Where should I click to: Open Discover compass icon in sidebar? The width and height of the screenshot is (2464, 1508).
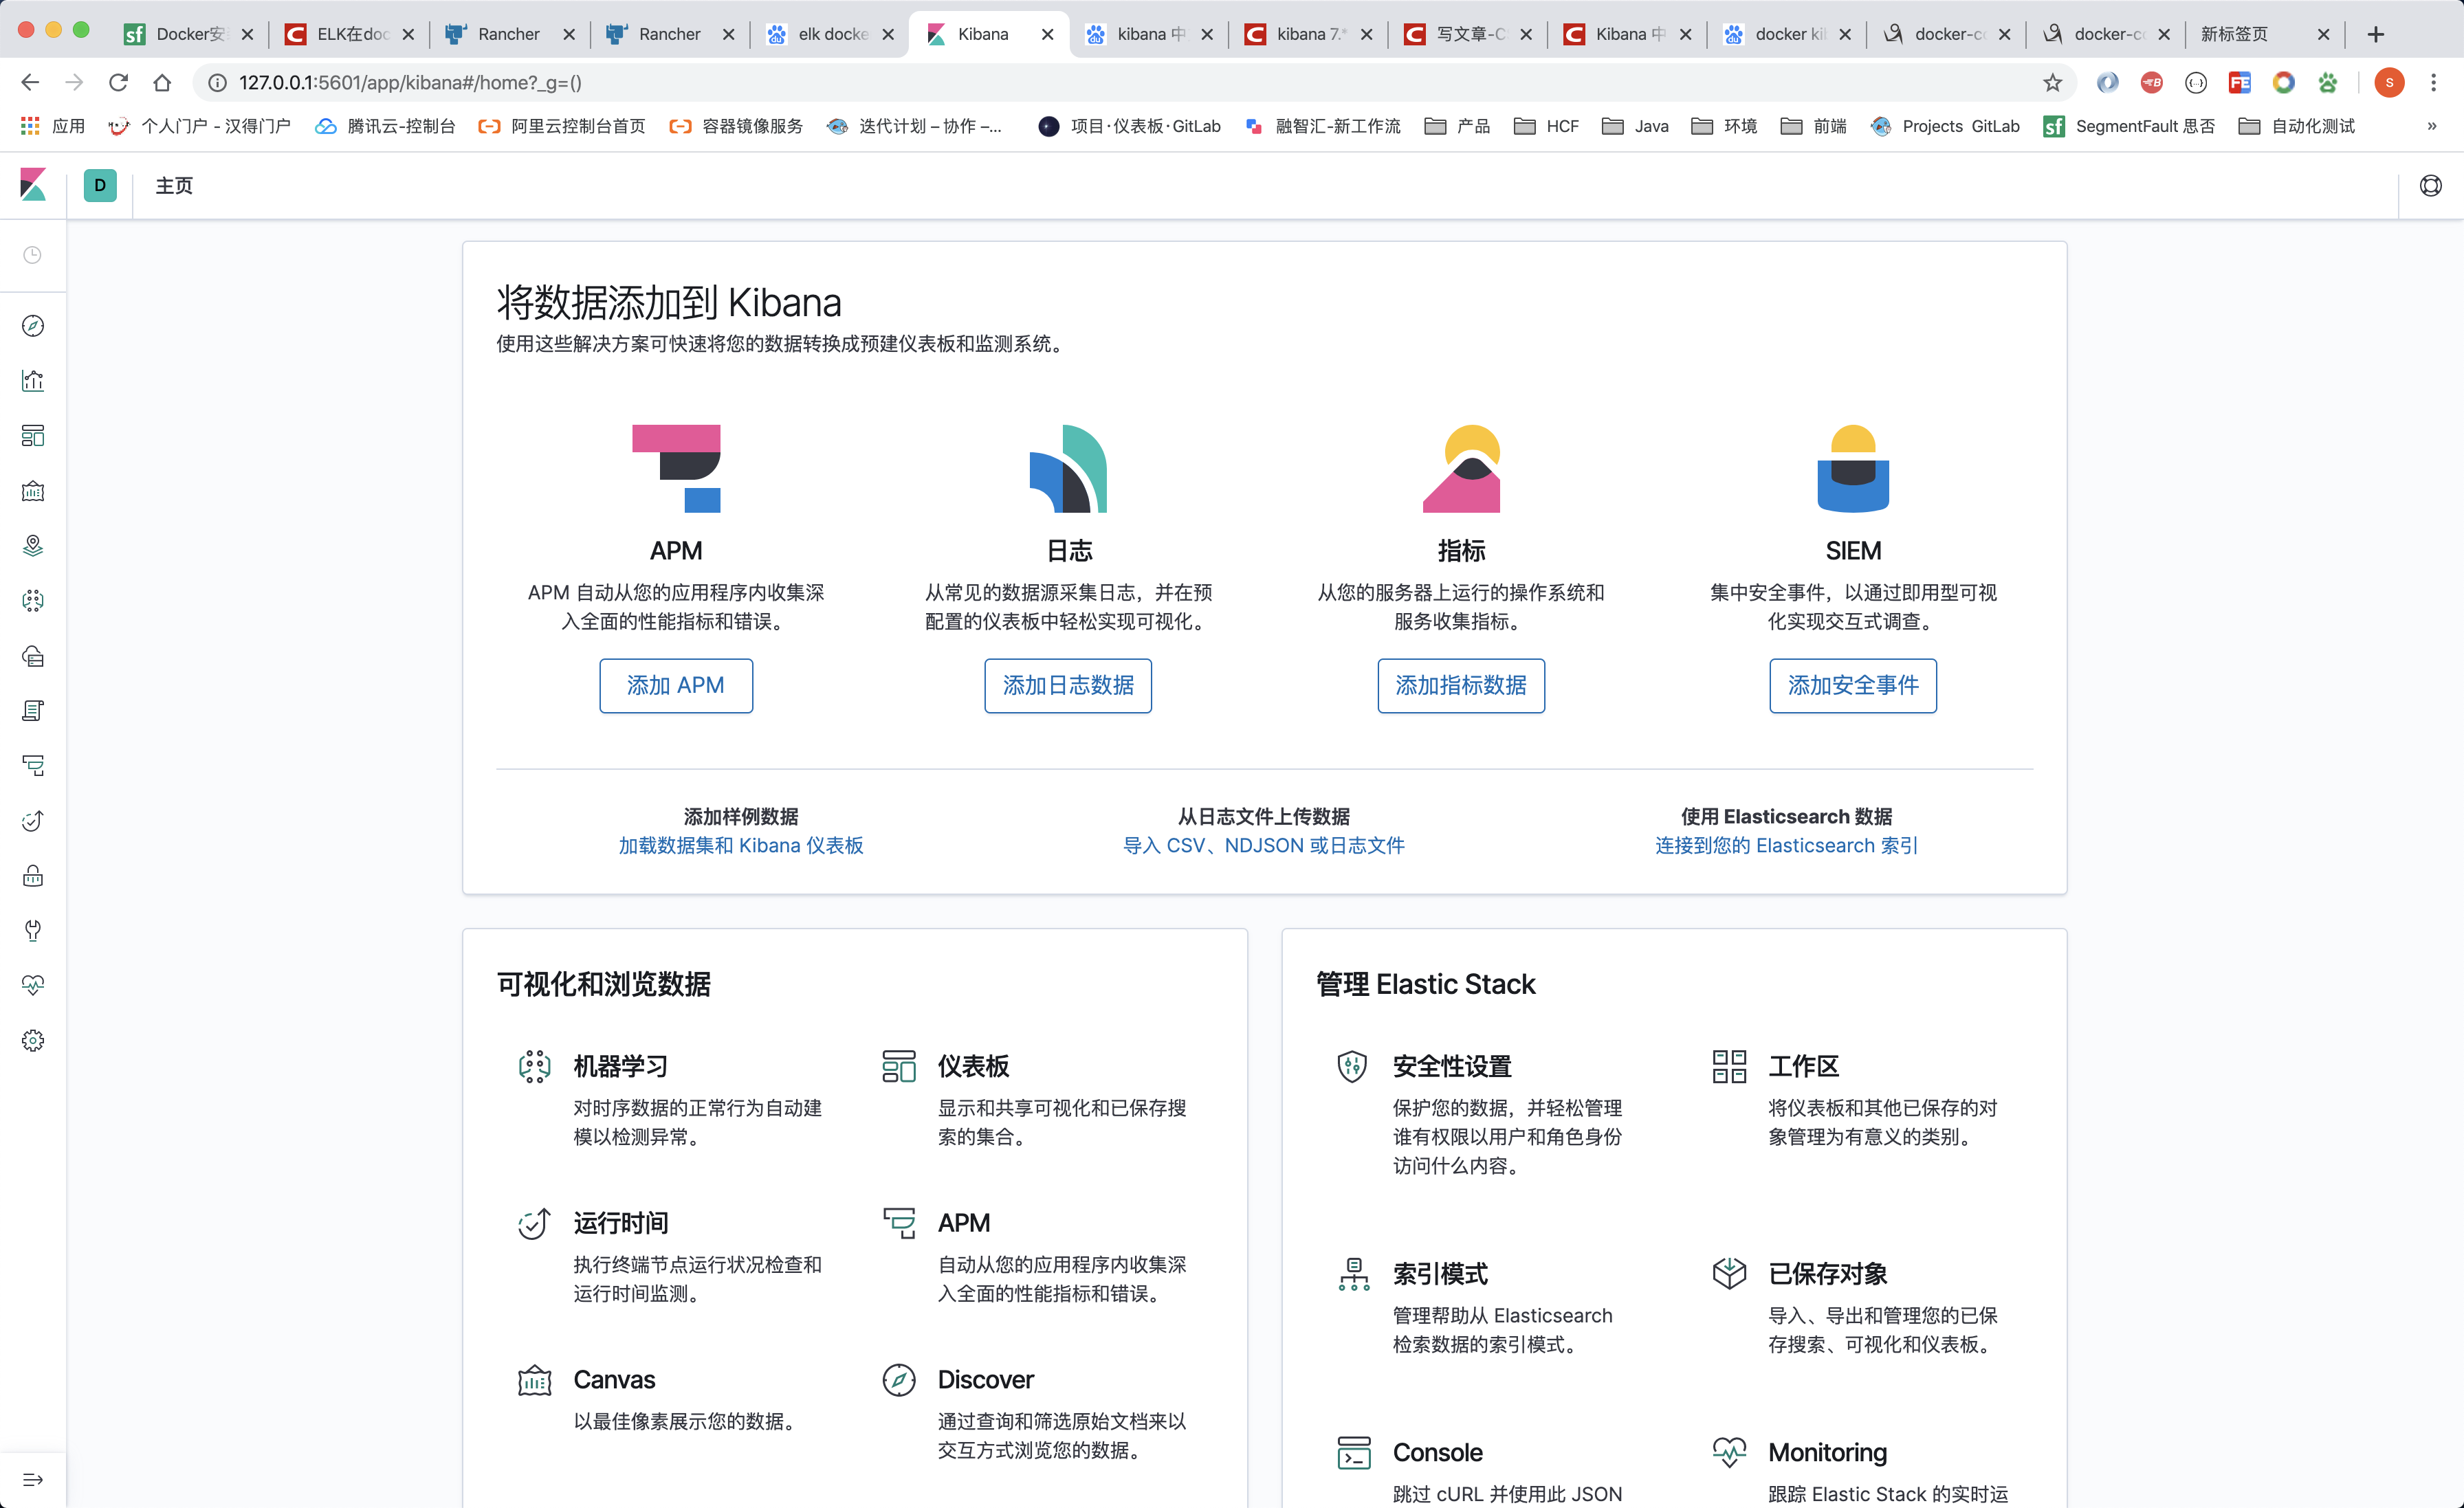33,326
